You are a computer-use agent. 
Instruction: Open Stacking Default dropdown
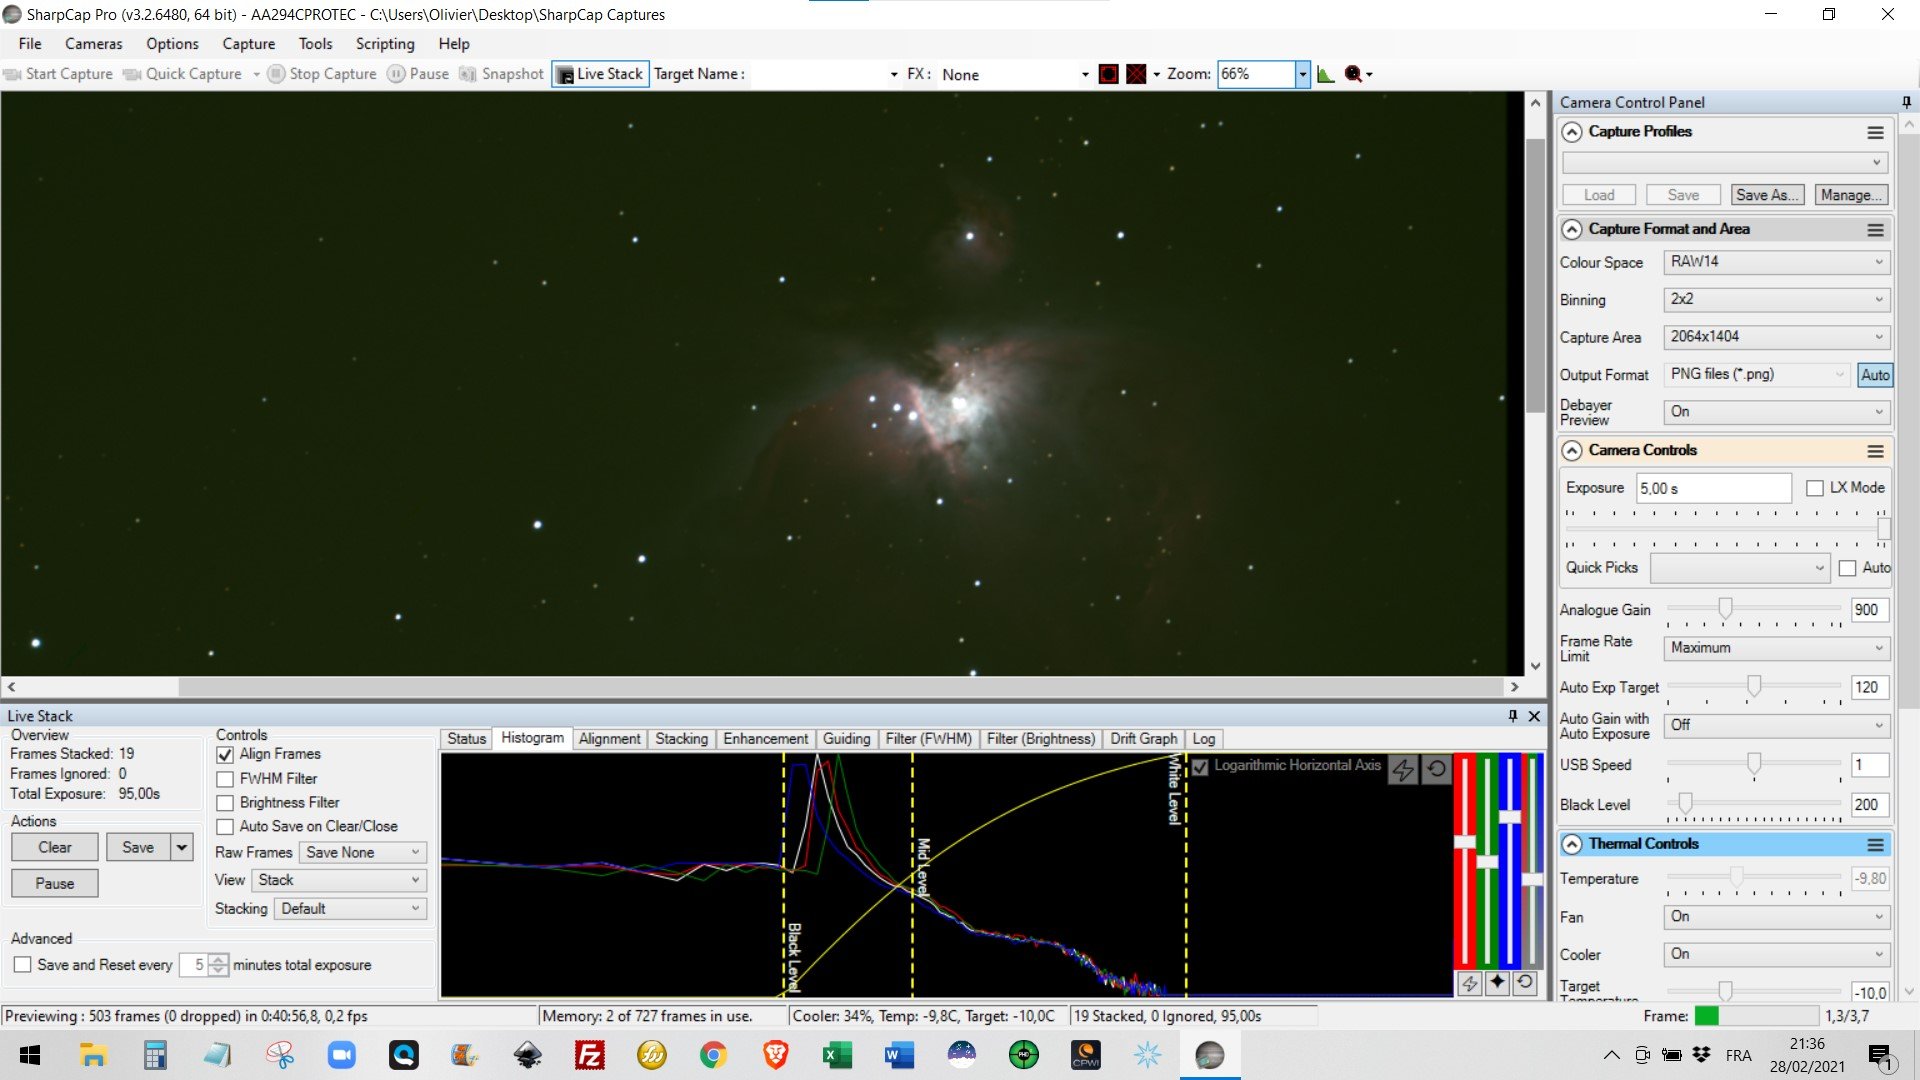[351, 909]
